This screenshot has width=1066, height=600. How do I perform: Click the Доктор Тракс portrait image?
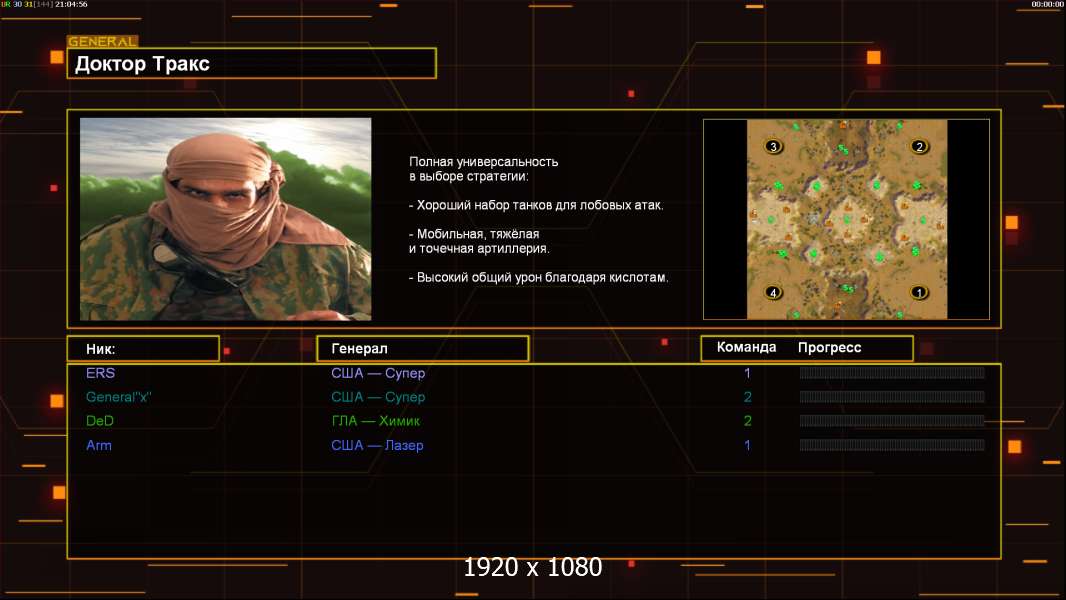coord(225,219)
